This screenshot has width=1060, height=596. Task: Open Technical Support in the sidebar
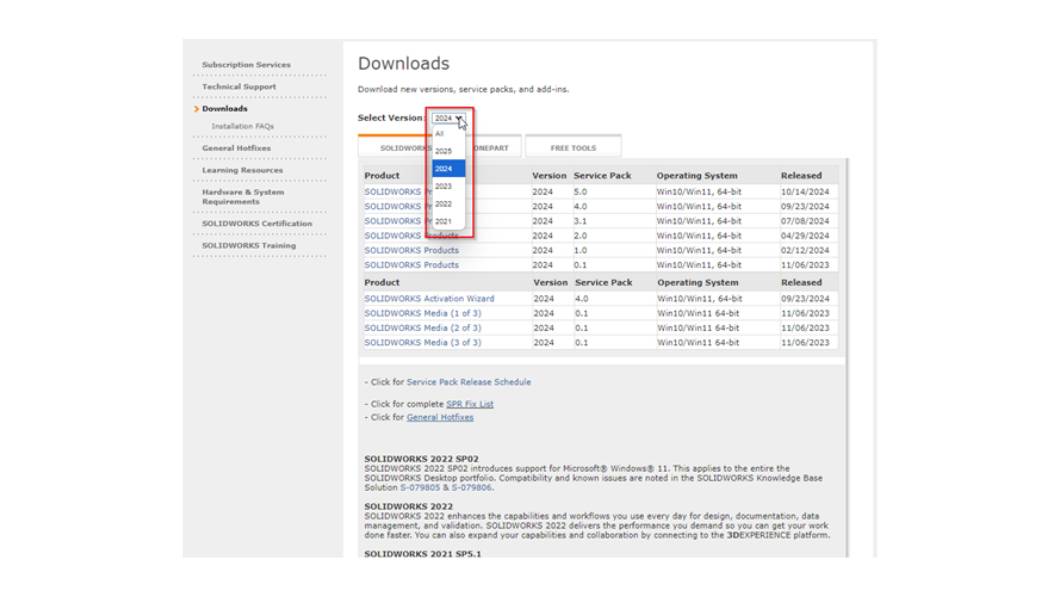239,87
